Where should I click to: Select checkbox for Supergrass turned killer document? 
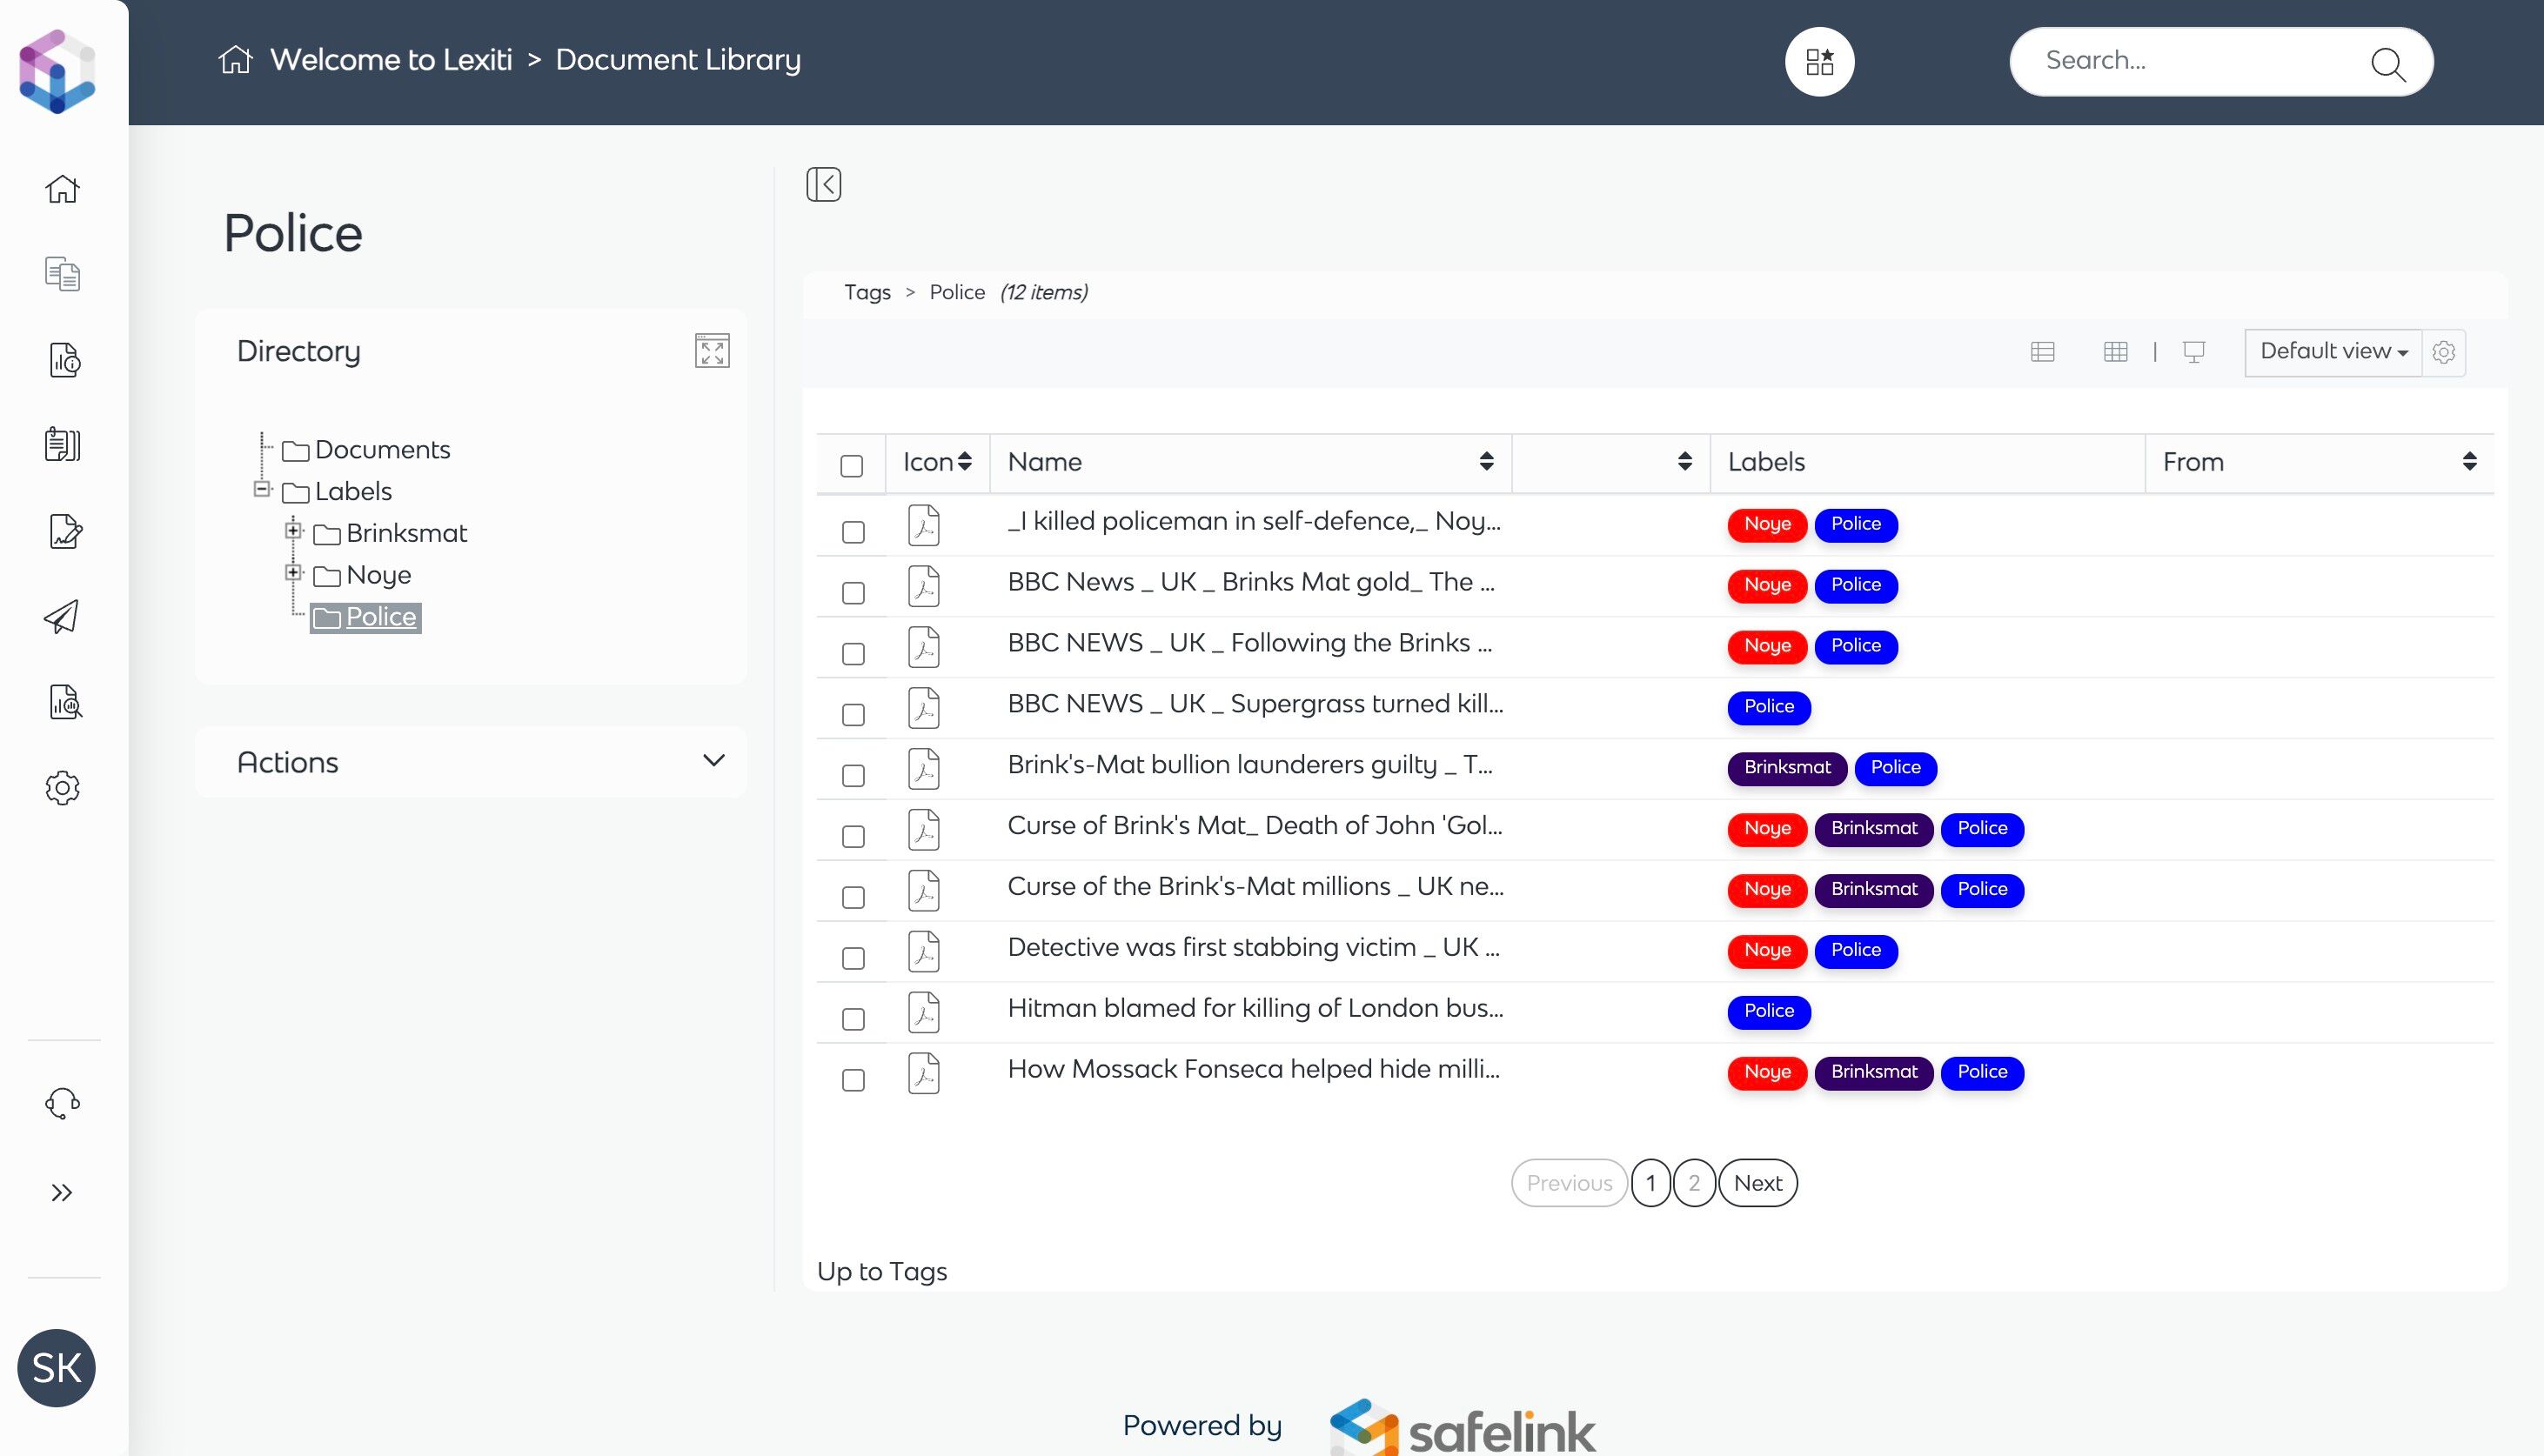pyautogui.click(x=853, y=714)
